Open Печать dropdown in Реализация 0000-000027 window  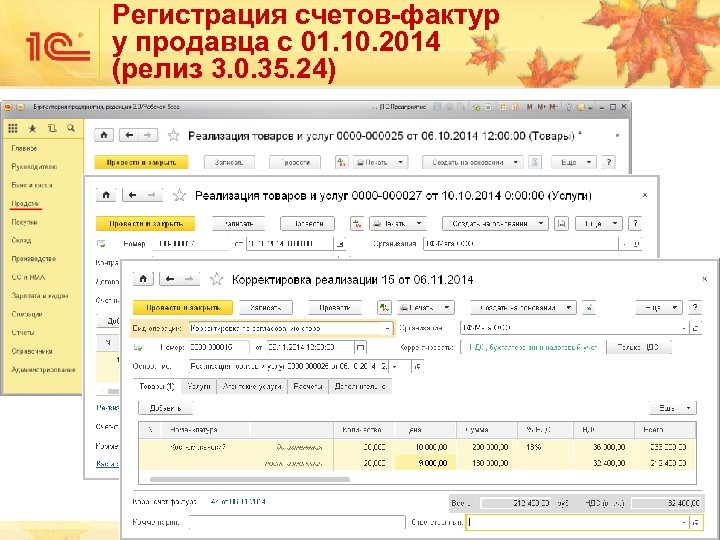coord(398,224)
